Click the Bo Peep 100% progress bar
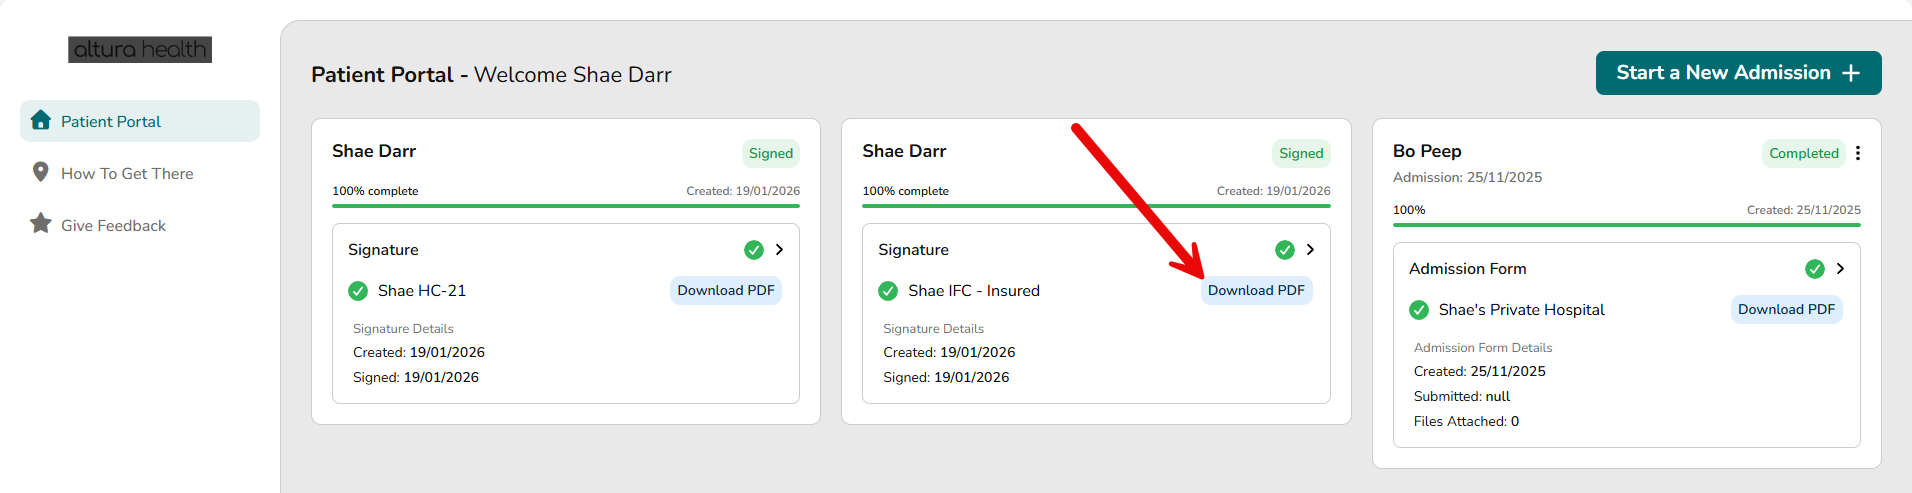Image resolution: width=1912 pixels, height=493 pixels. click(x=1626, y=225)
